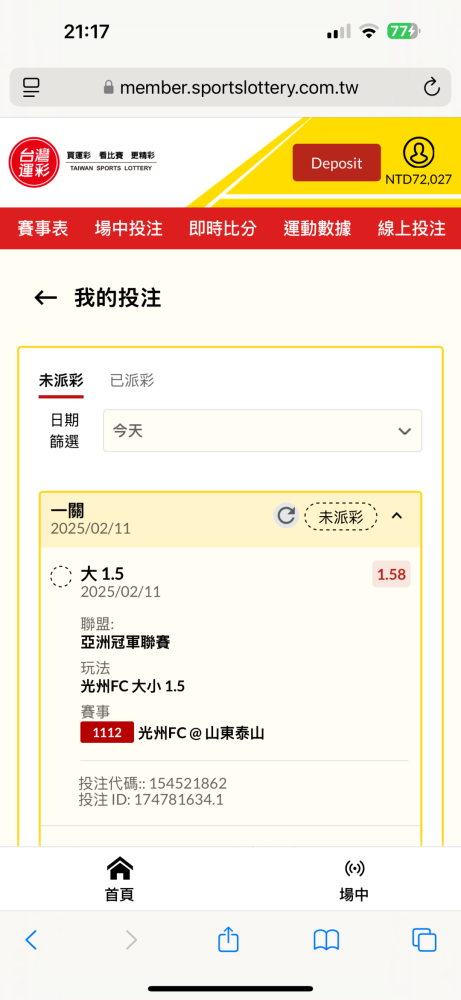
Task: Tap the Taiwan Sports Lottery logo
Action: [x=83, y=162]
